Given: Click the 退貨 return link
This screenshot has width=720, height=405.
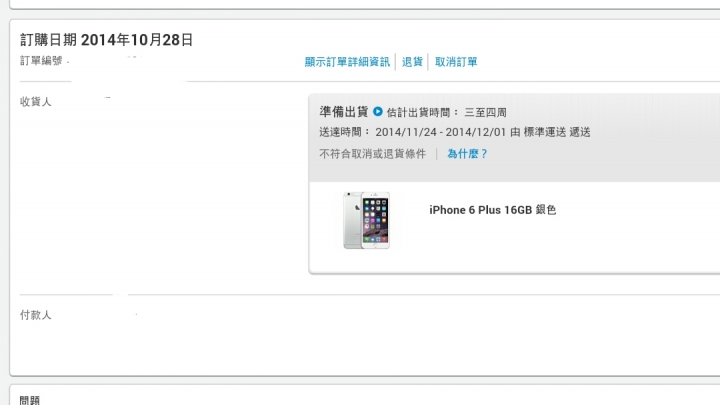Looking at the screenshot, I should click(x=412, y=62).
